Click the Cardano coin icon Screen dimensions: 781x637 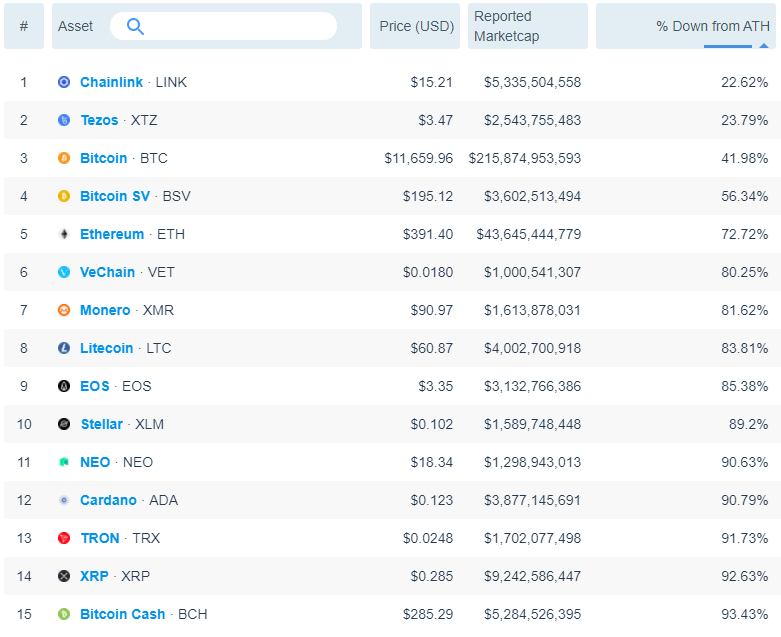(64, 500)
